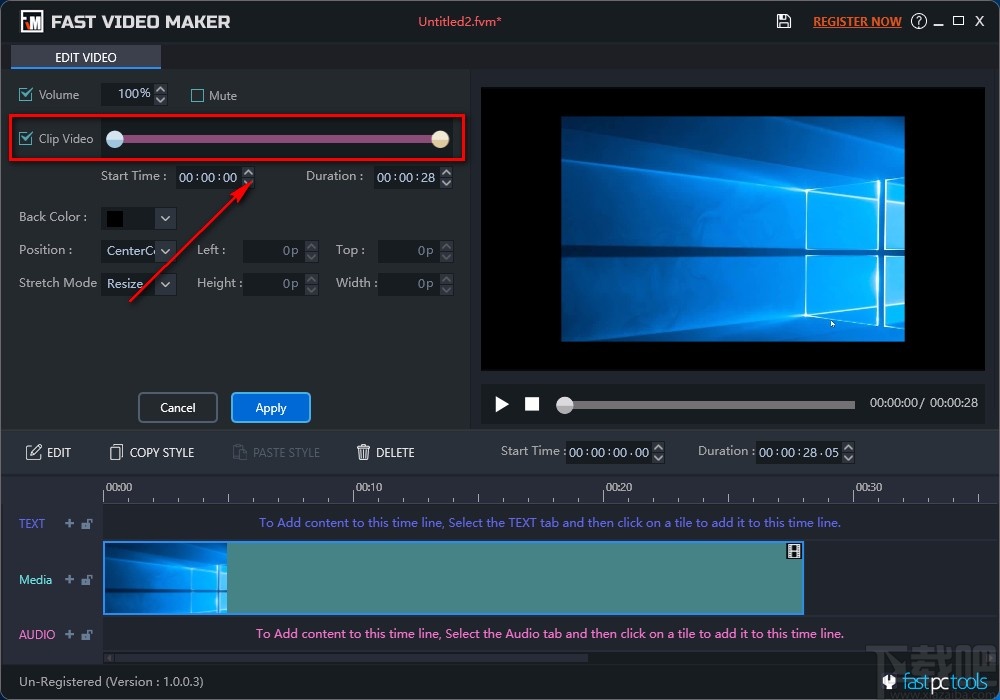Stop the video preview playback
The height and width of the screenshot is (700, 1000).
[x=532, y=404]
